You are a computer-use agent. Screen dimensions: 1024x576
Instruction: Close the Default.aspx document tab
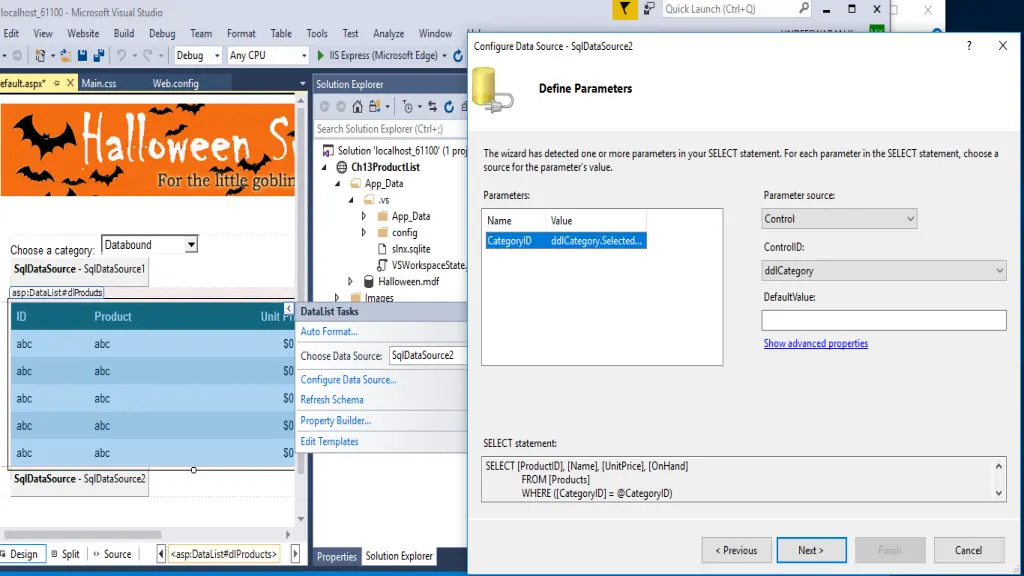70,84
